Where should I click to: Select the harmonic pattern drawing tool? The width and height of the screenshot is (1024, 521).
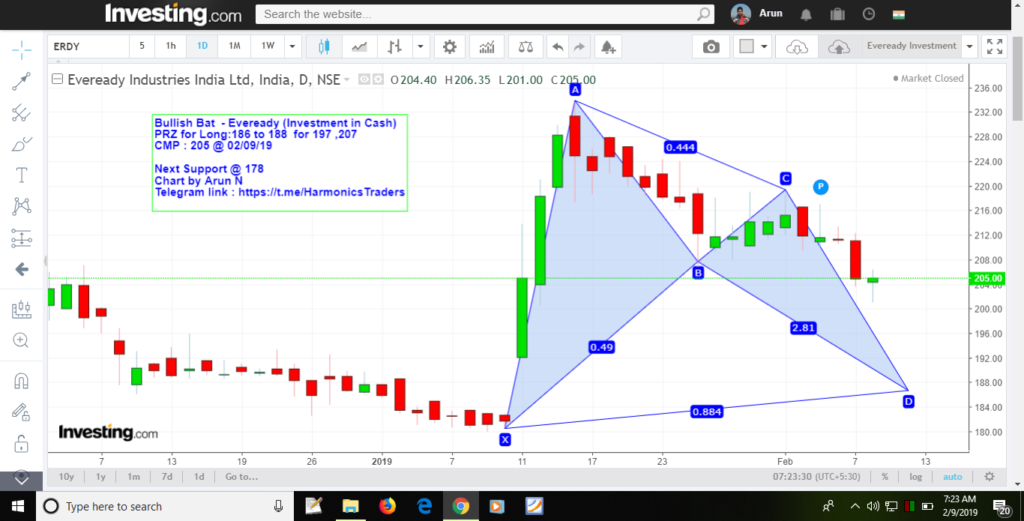21,207
